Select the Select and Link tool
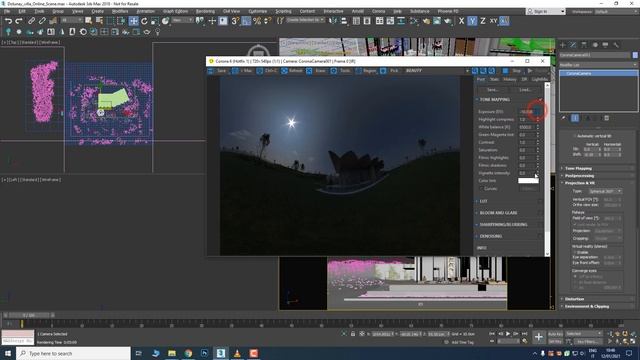The width and height of the screenshot is (640, 360). 31,21
